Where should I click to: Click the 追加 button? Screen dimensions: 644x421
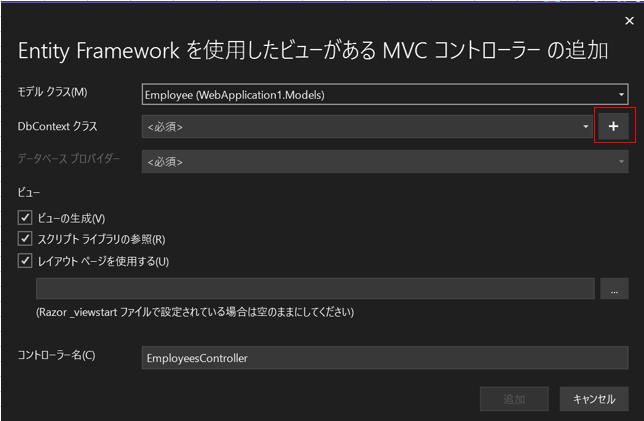click(x=514, y=399)
